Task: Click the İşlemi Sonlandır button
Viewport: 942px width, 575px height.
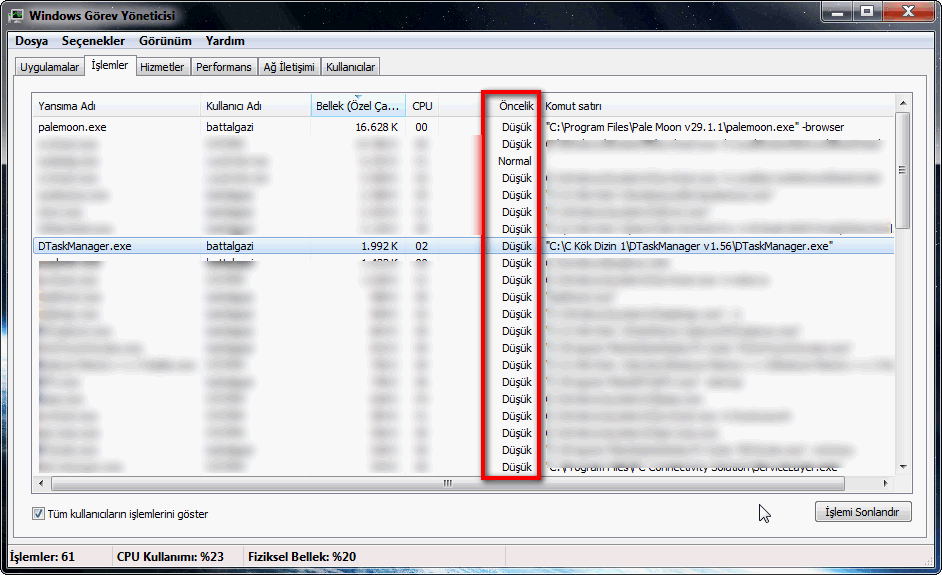Action: 863,512
